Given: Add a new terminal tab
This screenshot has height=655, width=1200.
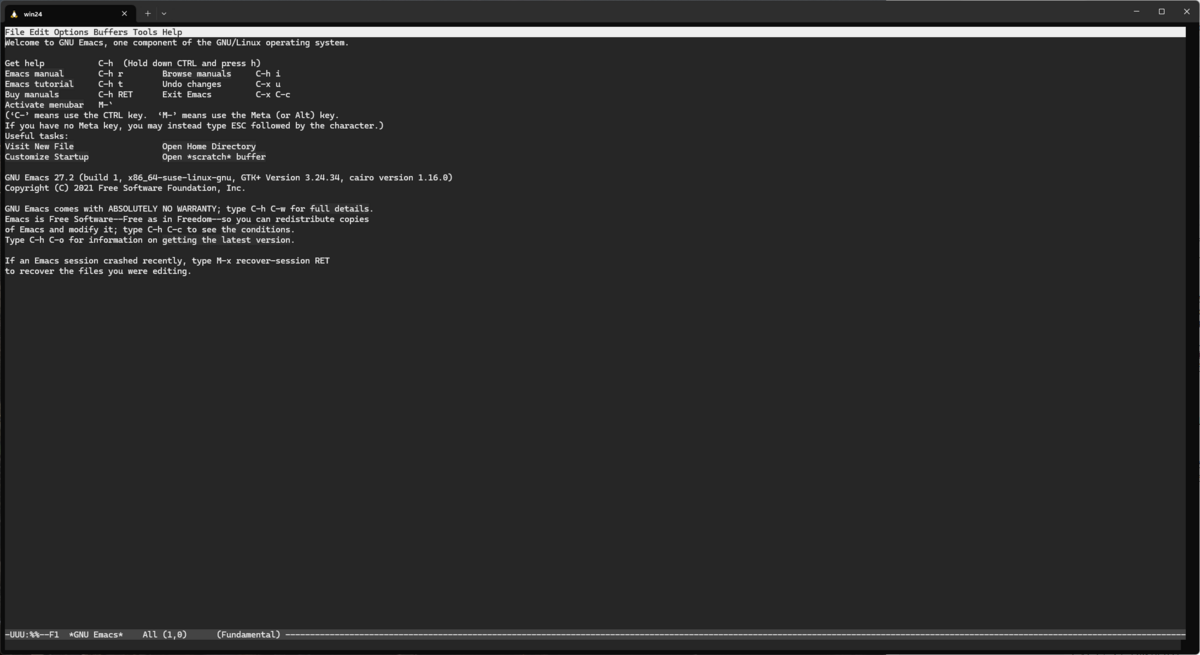Looking at the screenshot, I should tap(148, 13).
